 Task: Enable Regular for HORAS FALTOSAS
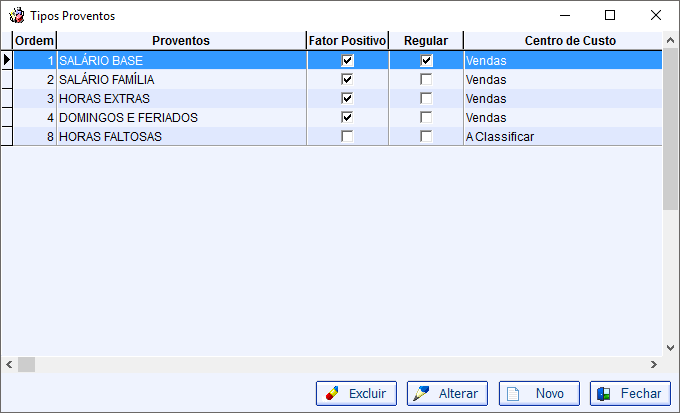(x=426, y=137)
